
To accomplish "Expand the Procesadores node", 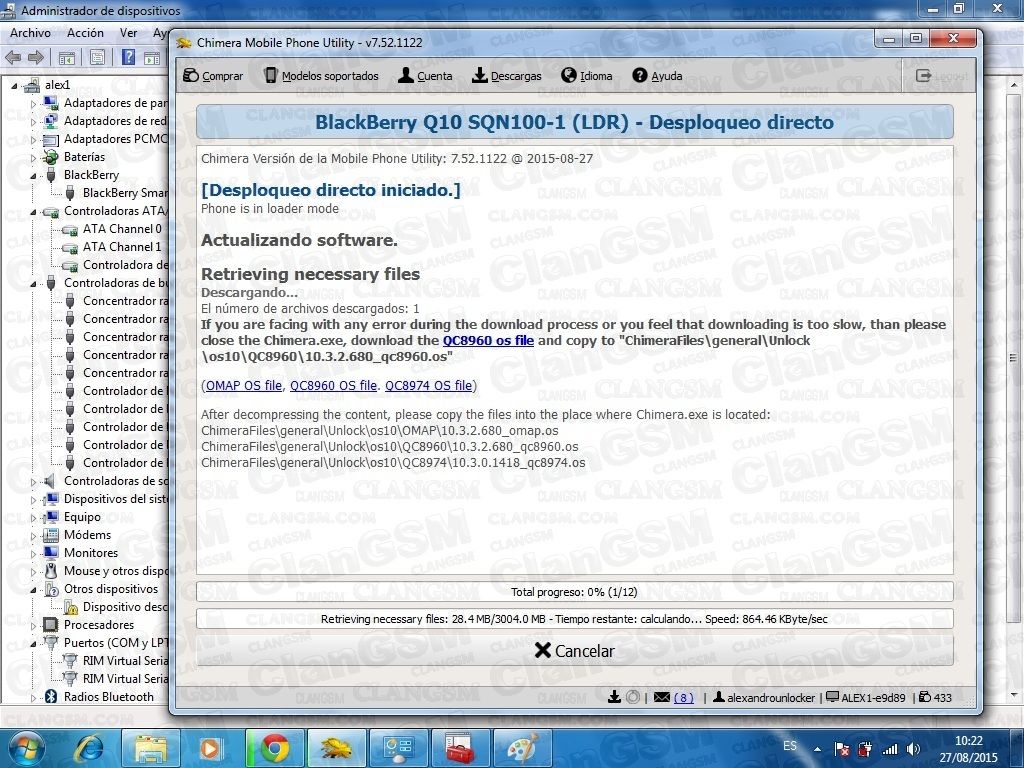I will (x=33, y=625).
